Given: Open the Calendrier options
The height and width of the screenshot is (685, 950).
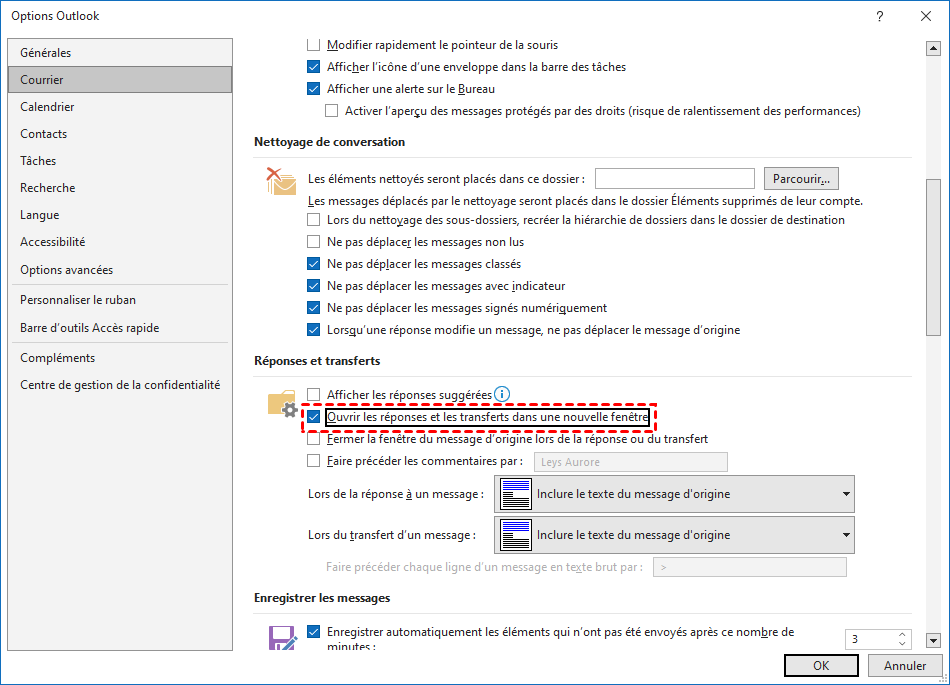Looking at the screenshot, I should 120,107.
